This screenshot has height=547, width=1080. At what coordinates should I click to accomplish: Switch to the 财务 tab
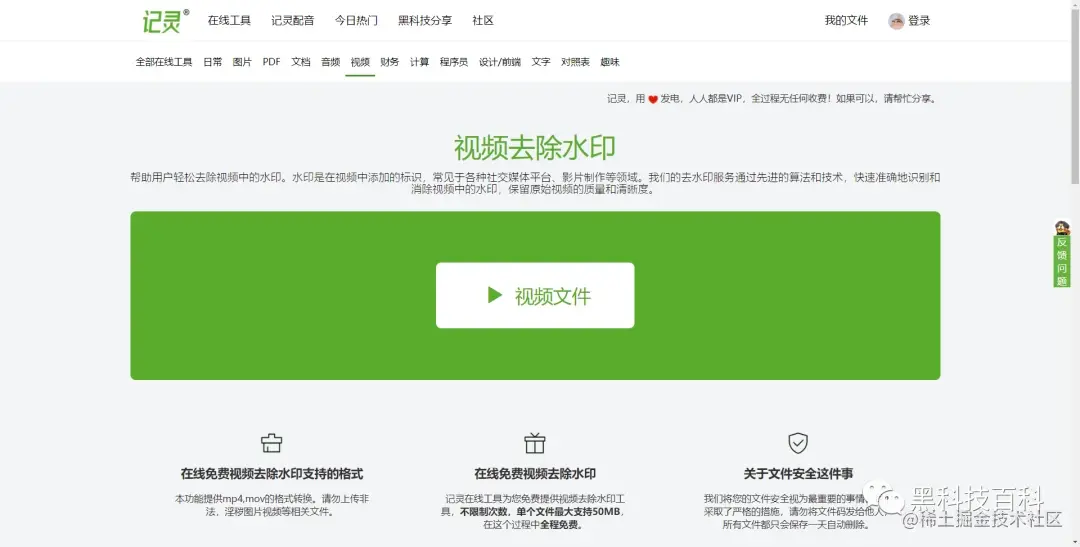(x=390, y=62)
